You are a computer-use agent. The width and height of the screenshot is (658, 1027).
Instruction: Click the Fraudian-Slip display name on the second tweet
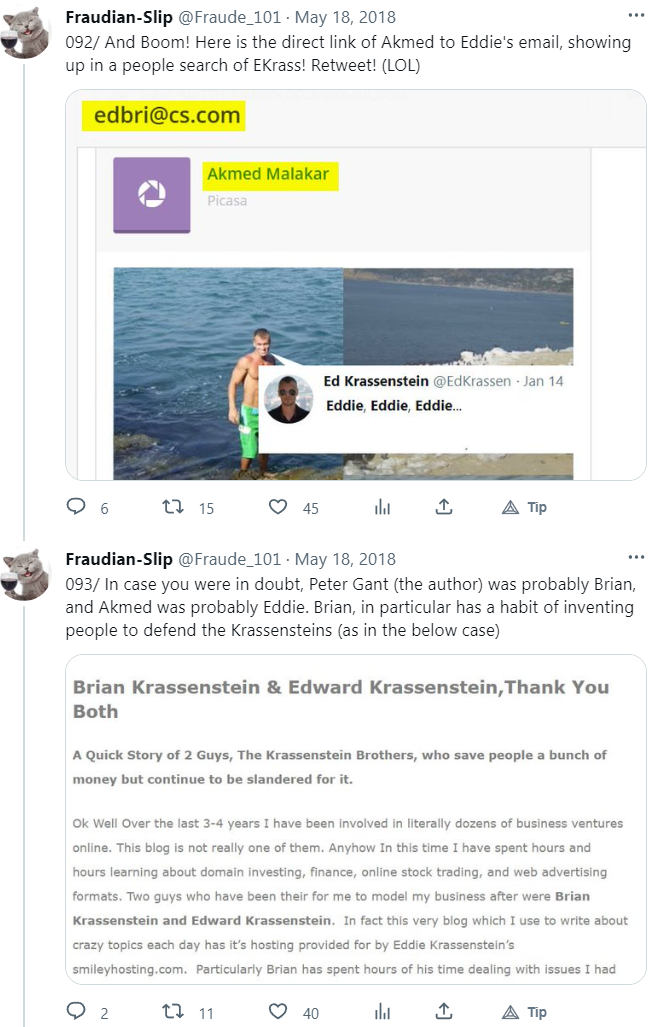tap(118, 559)
